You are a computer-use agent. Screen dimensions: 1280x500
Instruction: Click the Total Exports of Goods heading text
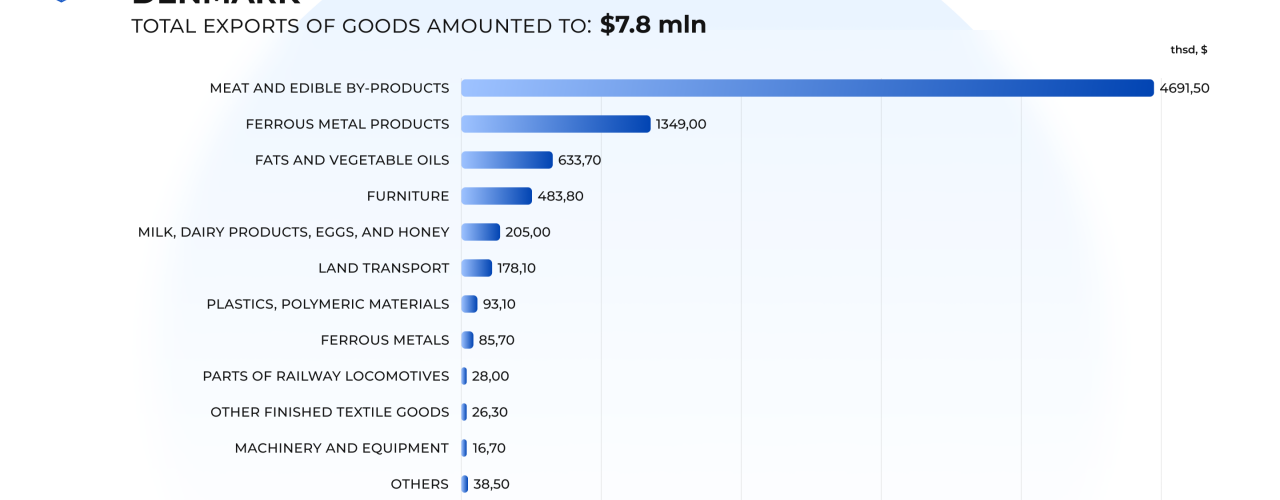tap(361, 26)
